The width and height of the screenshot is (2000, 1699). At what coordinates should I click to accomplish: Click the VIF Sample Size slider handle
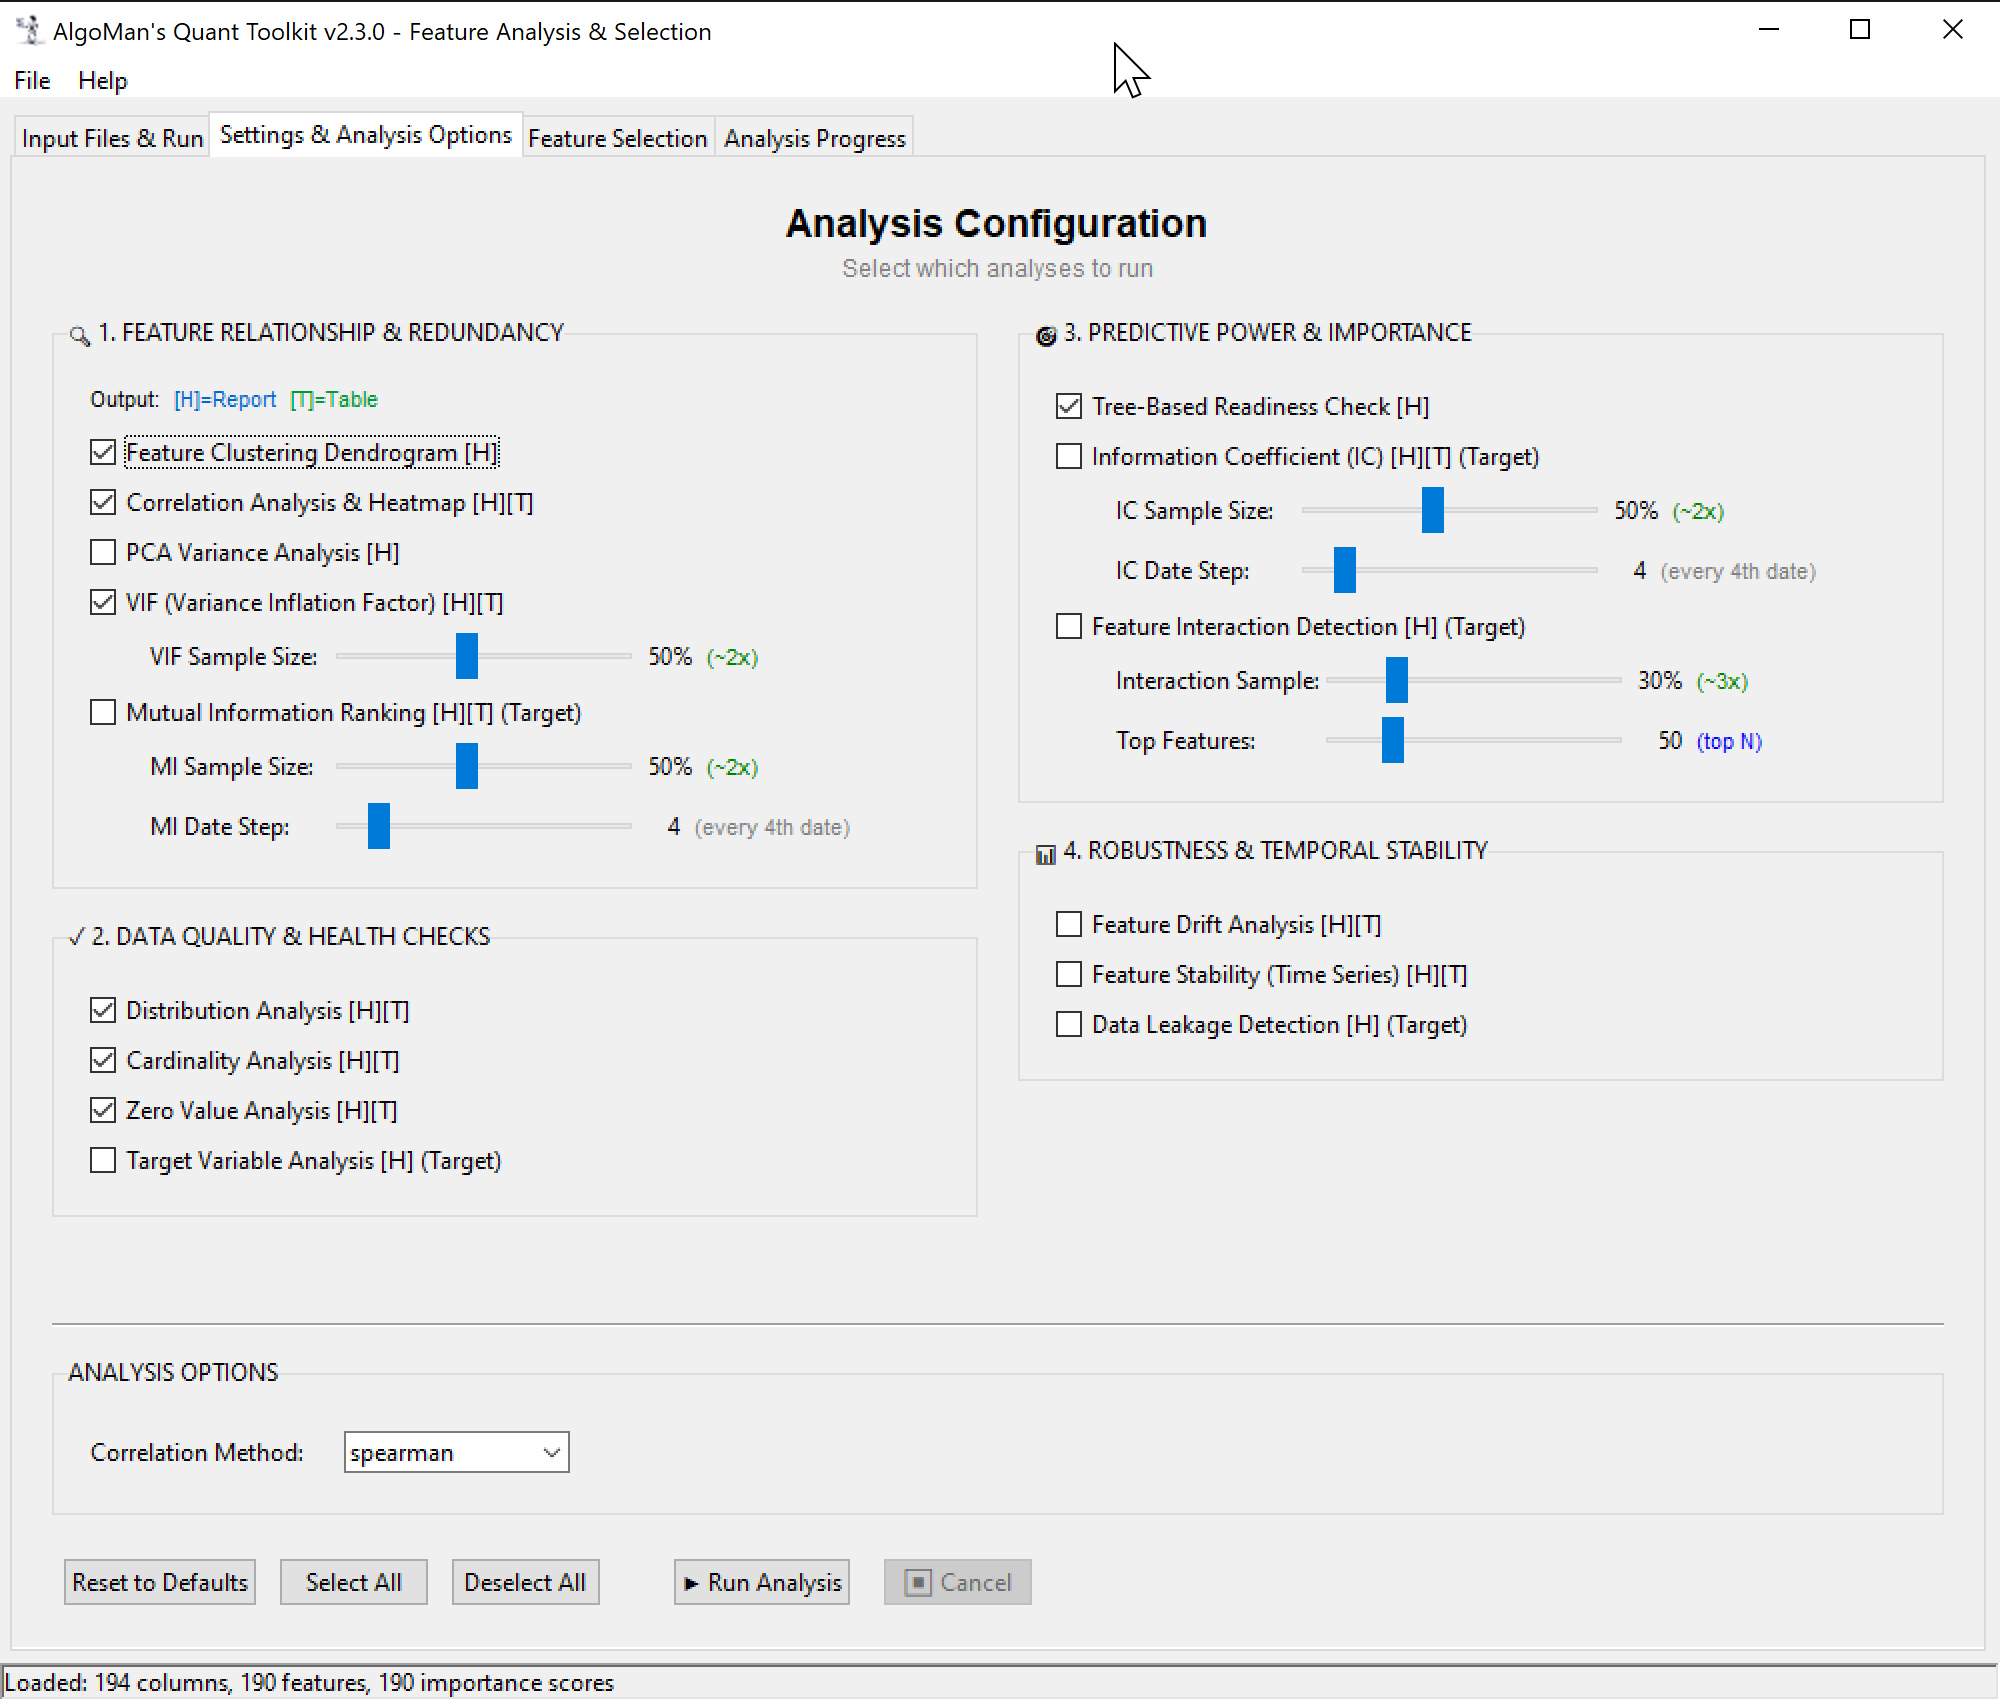tap(466, 656)
